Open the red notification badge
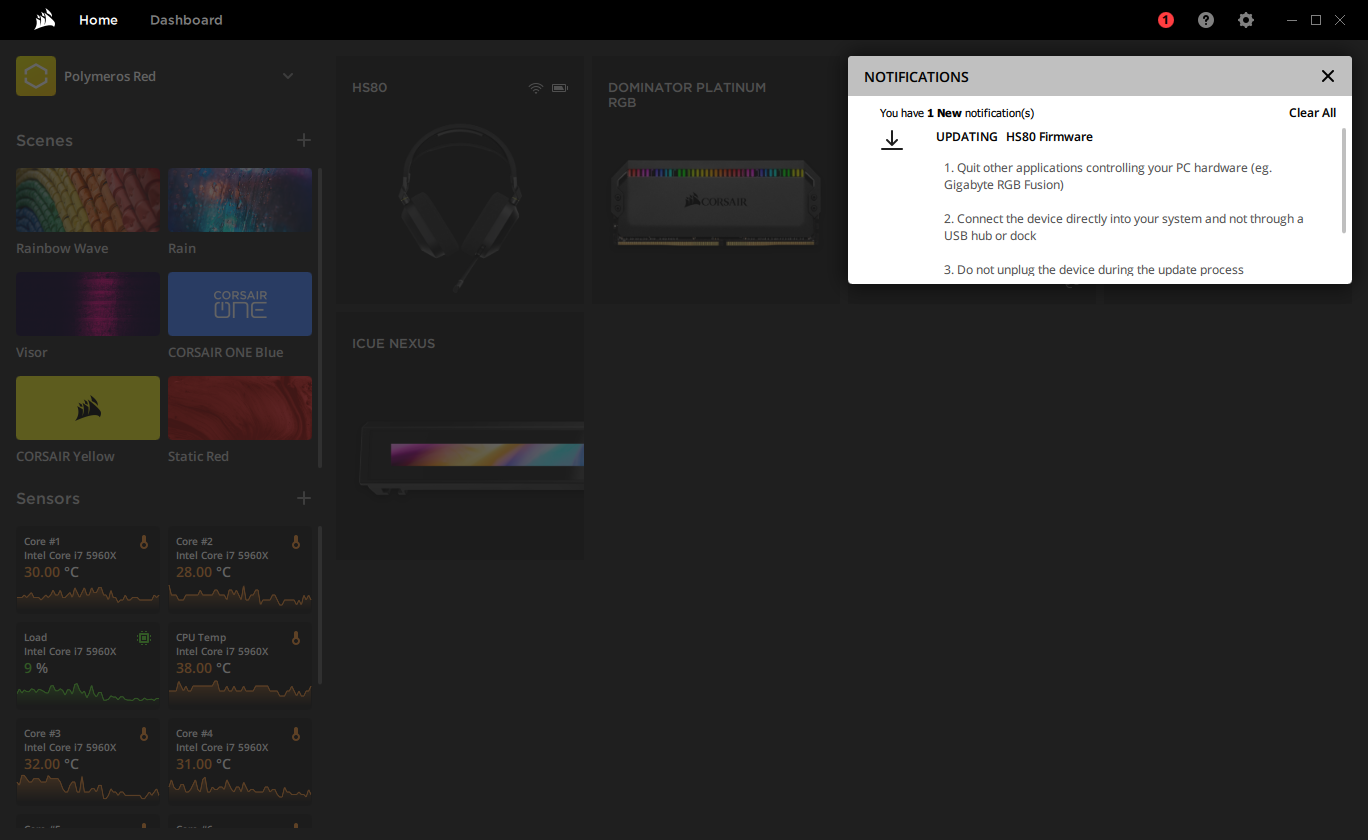This screenshot has width=1368, height=840. point(1166,20)
